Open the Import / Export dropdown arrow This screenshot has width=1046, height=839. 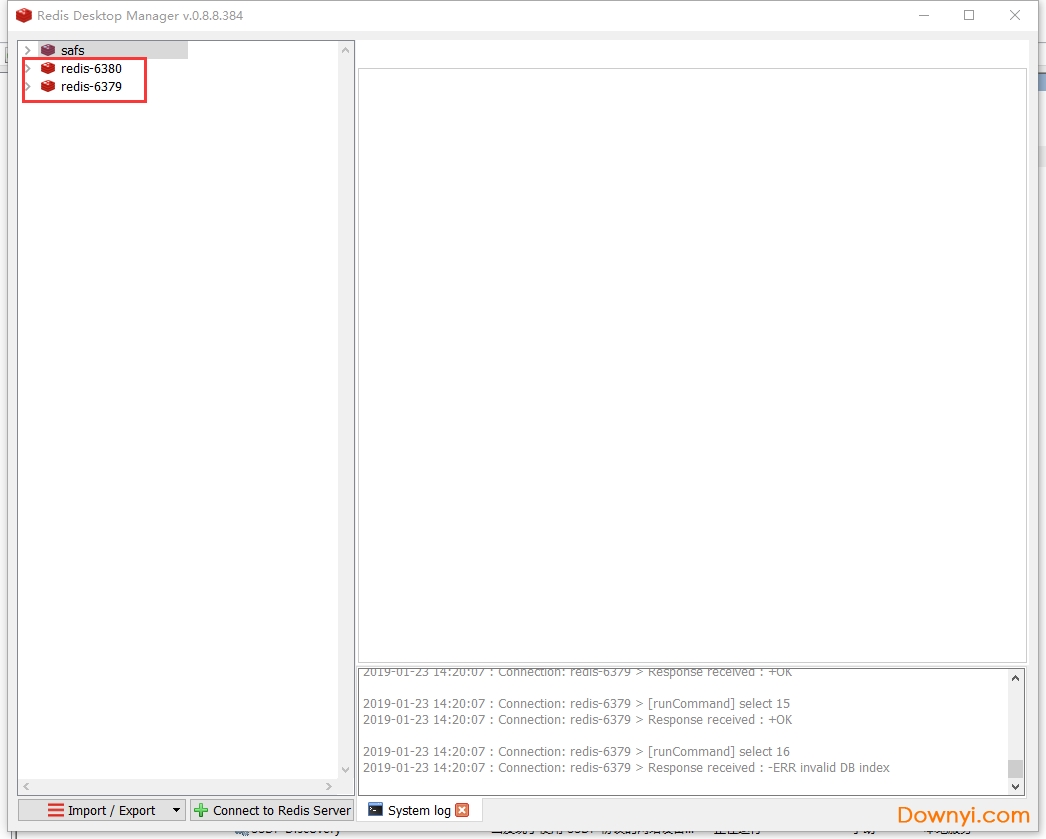point(176,810)
